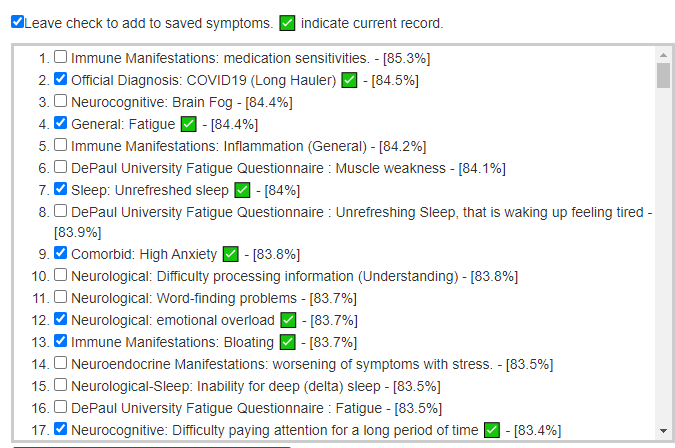This screenshot has width=675, height=448.
Task: Click the symptom list scrollbar thumb
Action: click(663, 75)
